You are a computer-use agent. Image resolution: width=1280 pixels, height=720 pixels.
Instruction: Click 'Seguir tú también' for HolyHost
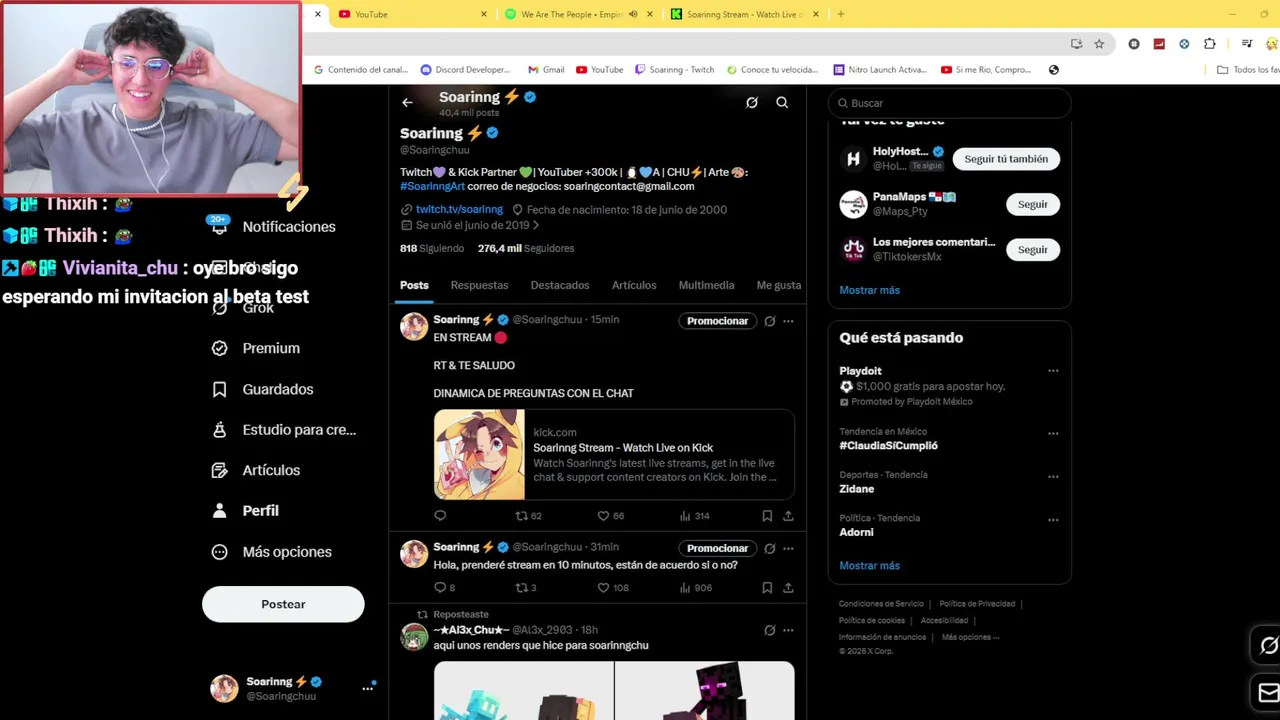tap(1006, 159)
